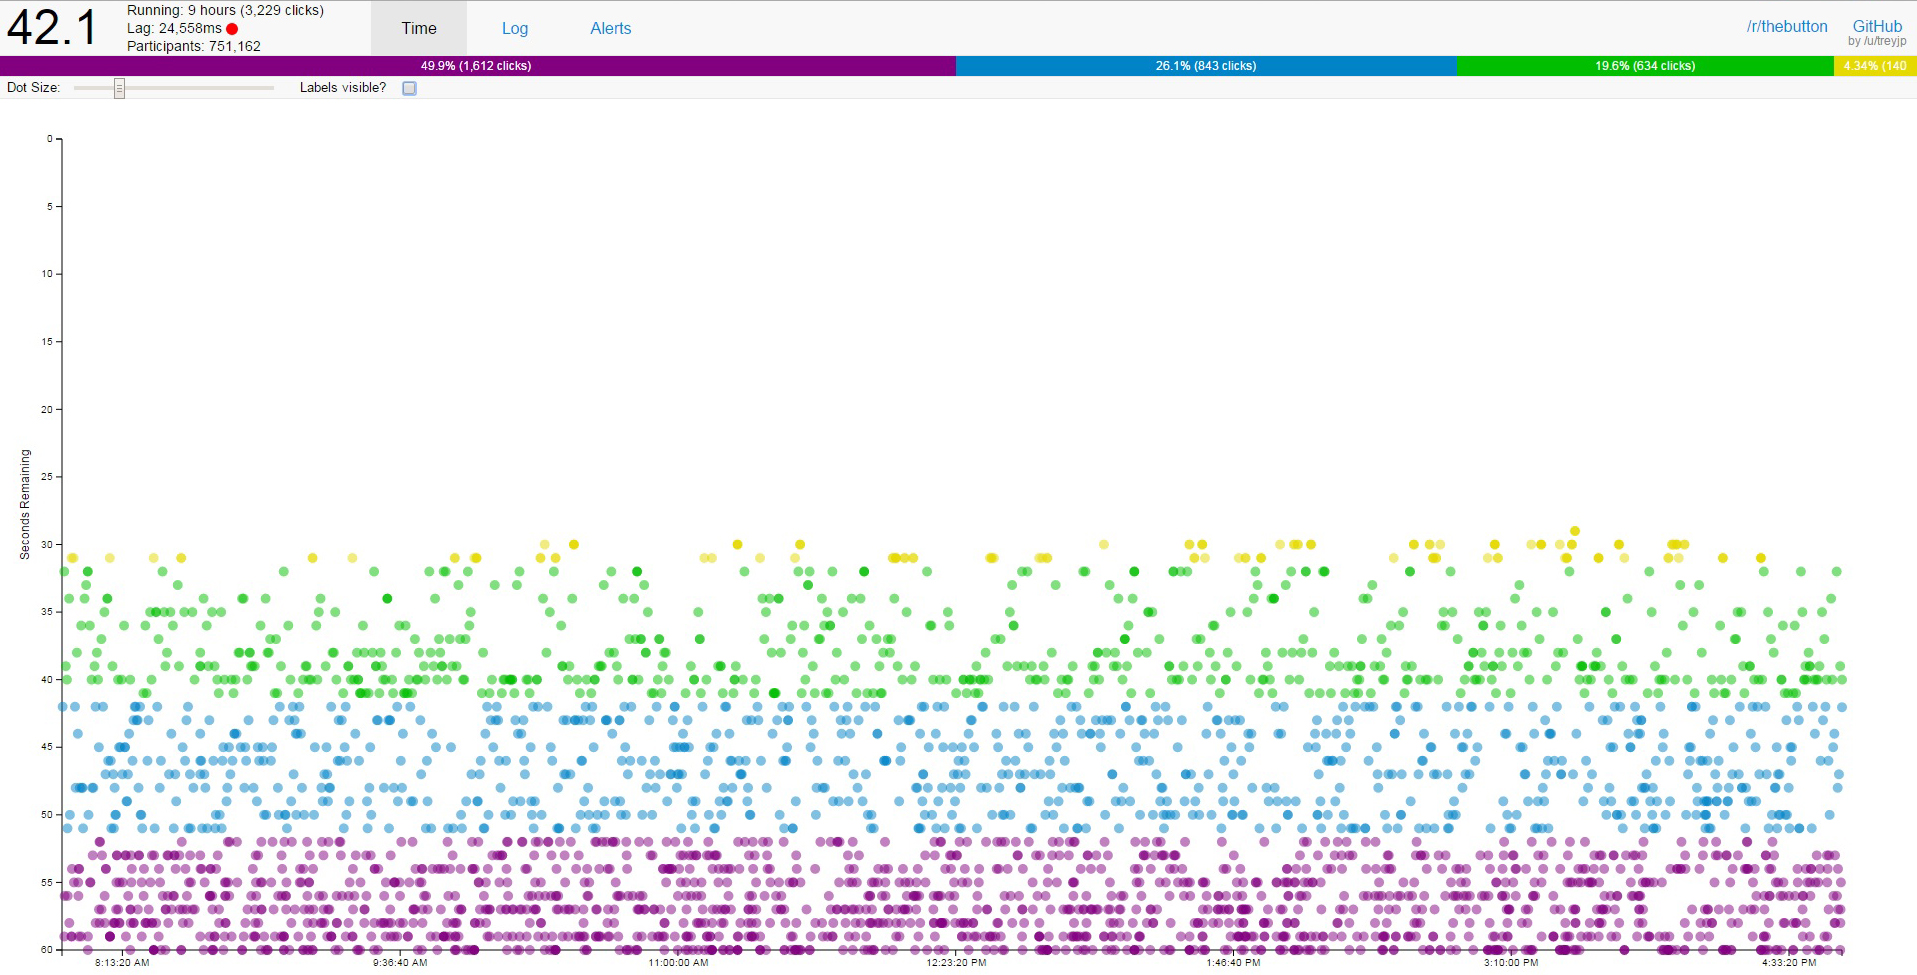
Task: Click the Seconds Remaining axis title
Action: [x=25, y=504]
